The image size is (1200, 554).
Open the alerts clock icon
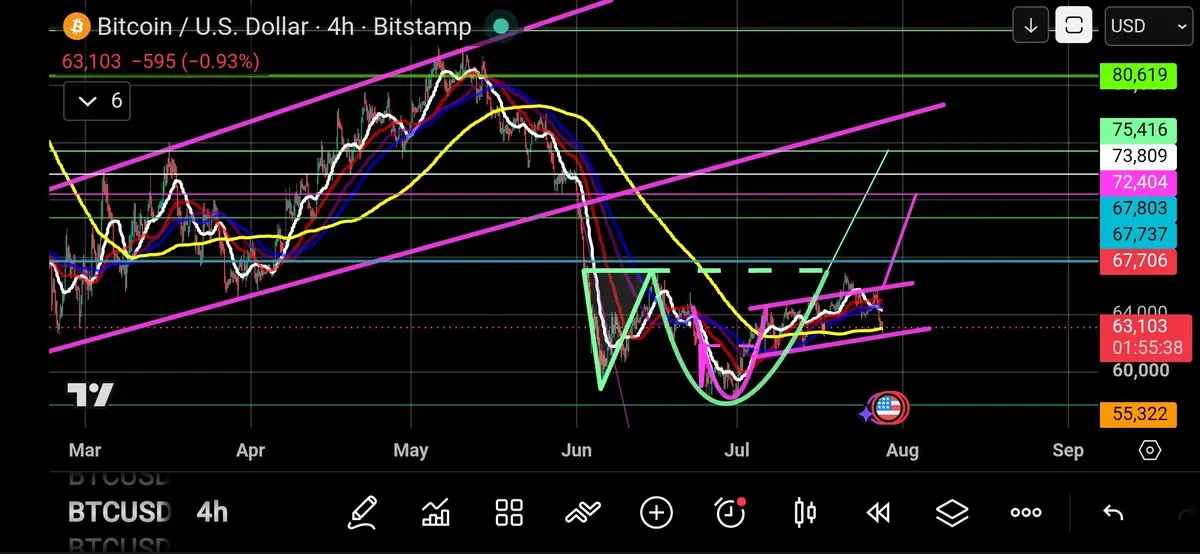731,512
